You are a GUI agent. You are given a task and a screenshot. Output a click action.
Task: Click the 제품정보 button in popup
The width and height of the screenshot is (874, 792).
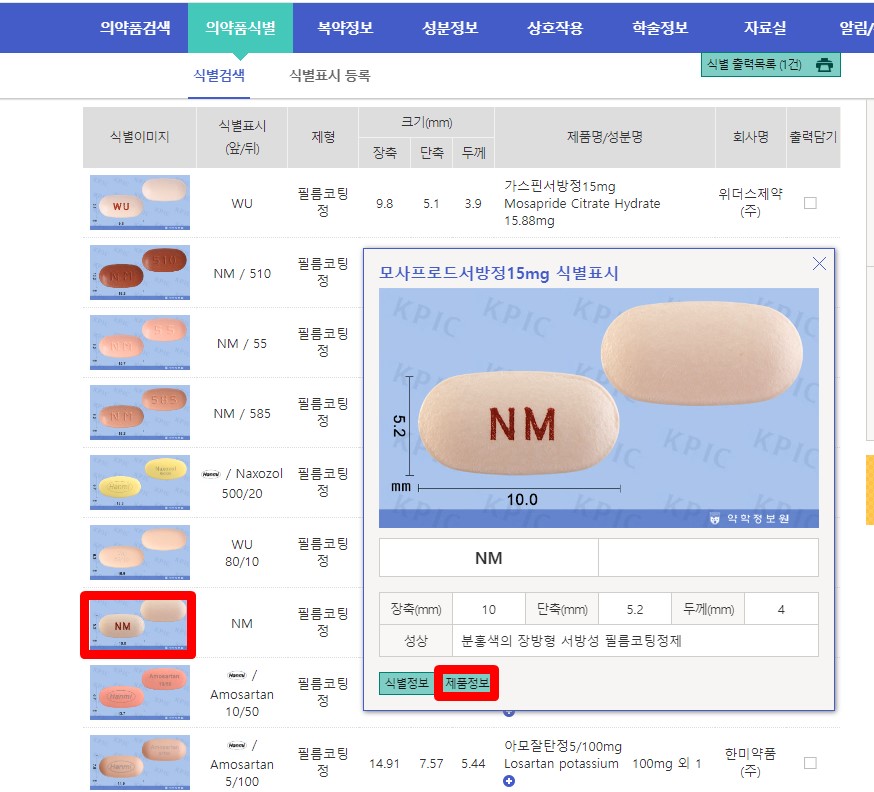pyautogui.click(x=467, y=683)
